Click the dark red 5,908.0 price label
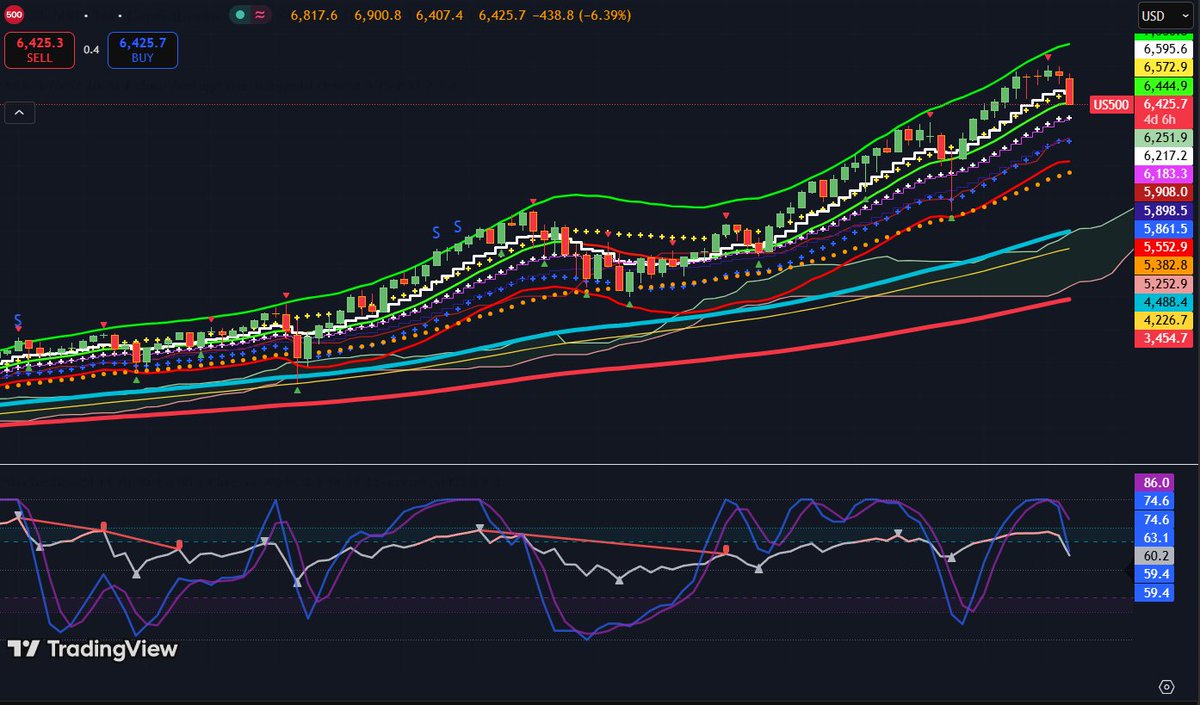This screenshot has width=1200, height=705. point(1164,192)
